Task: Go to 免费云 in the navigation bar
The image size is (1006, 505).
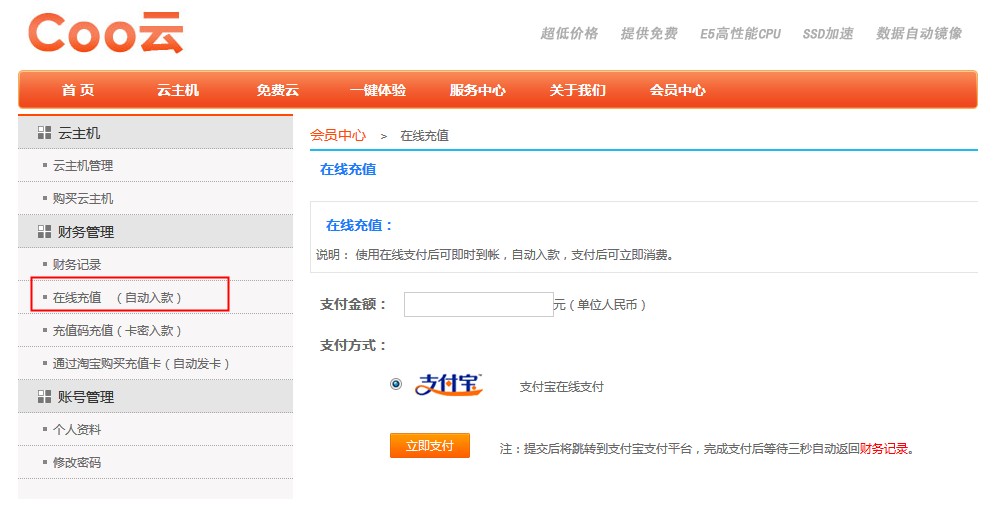Action: tap(277, 90)
